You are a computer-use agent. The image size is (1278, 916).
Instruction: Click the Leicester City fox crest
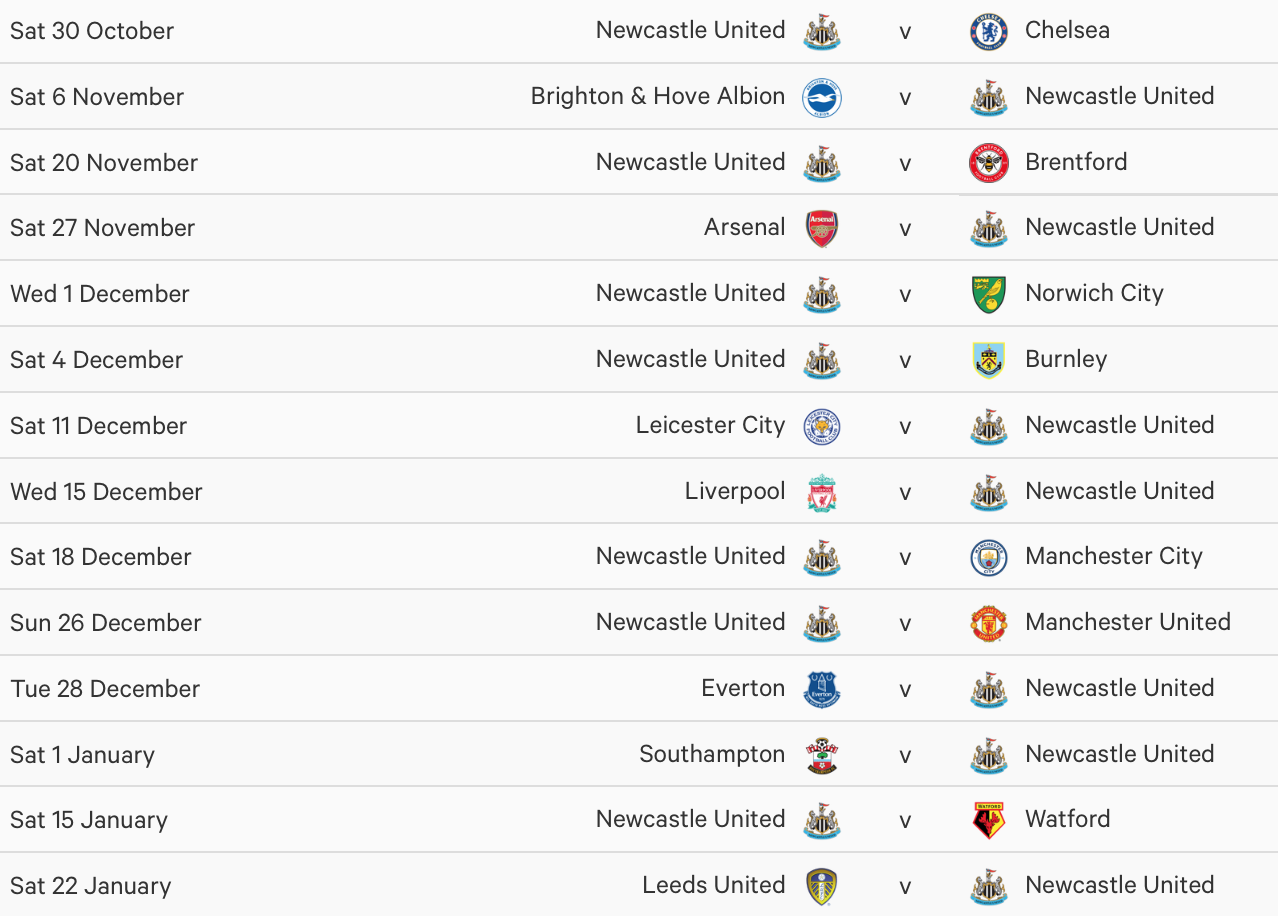pos(822,426)
